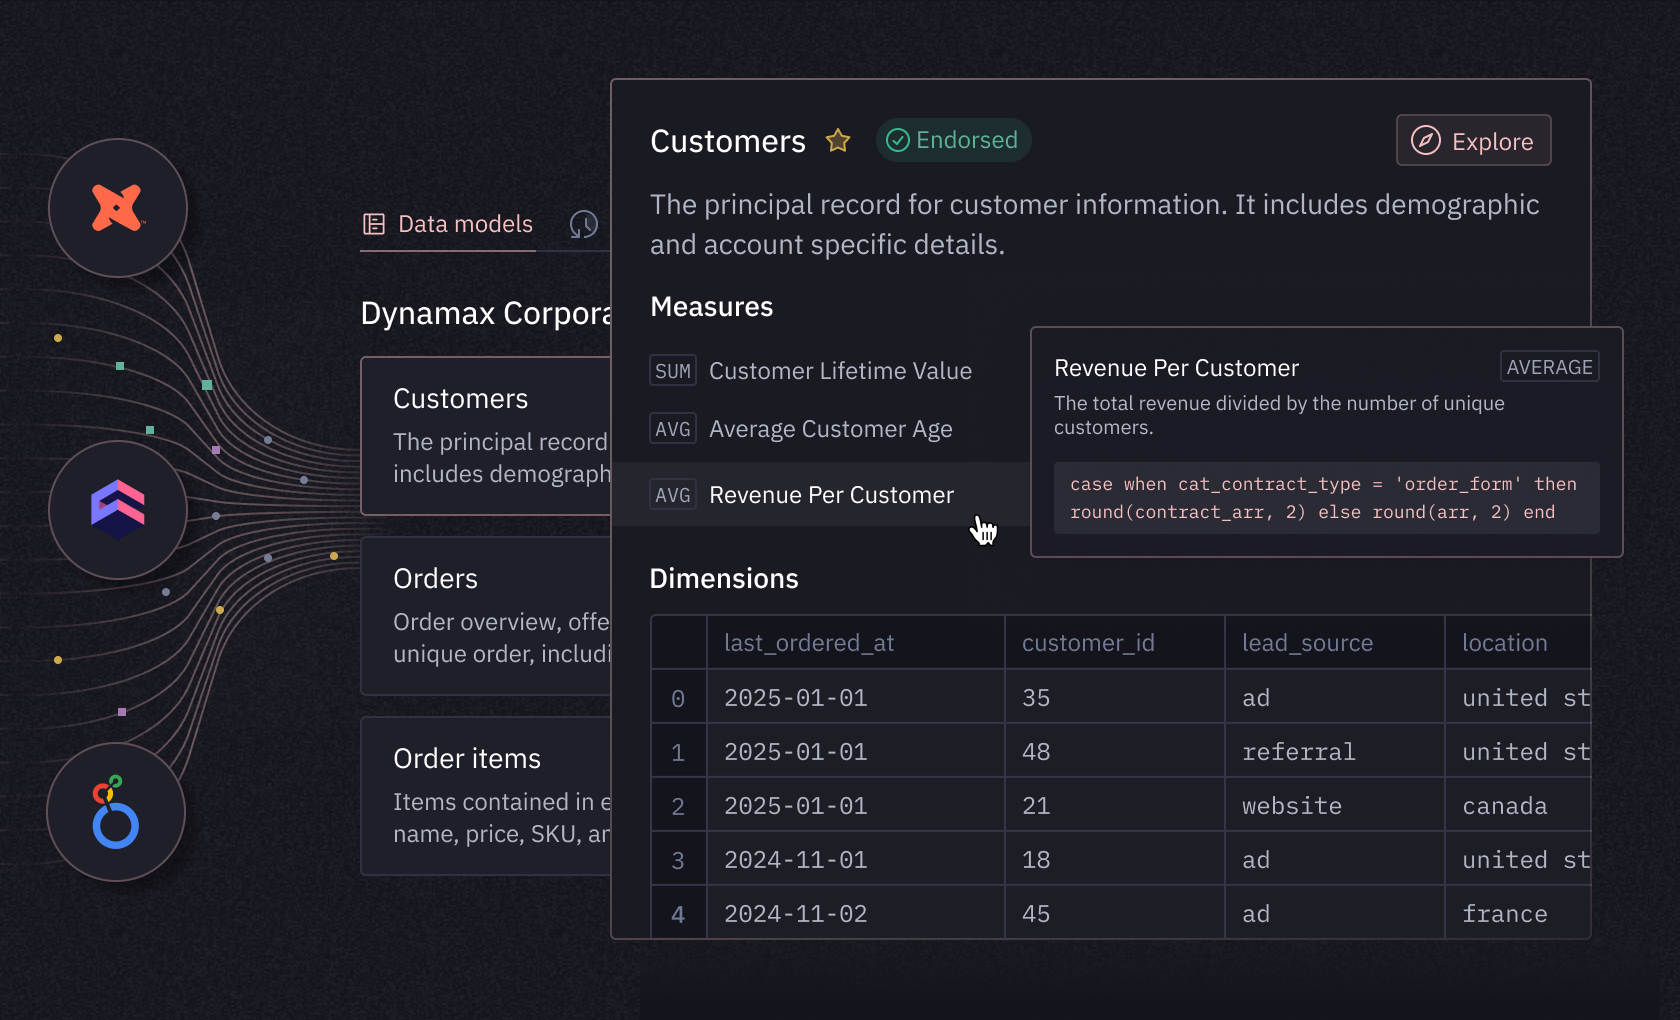Image resolution: width=1680 pixels, height=1020 pixels.
Task: Select the Measures section heading
Action: coord(711,307)
